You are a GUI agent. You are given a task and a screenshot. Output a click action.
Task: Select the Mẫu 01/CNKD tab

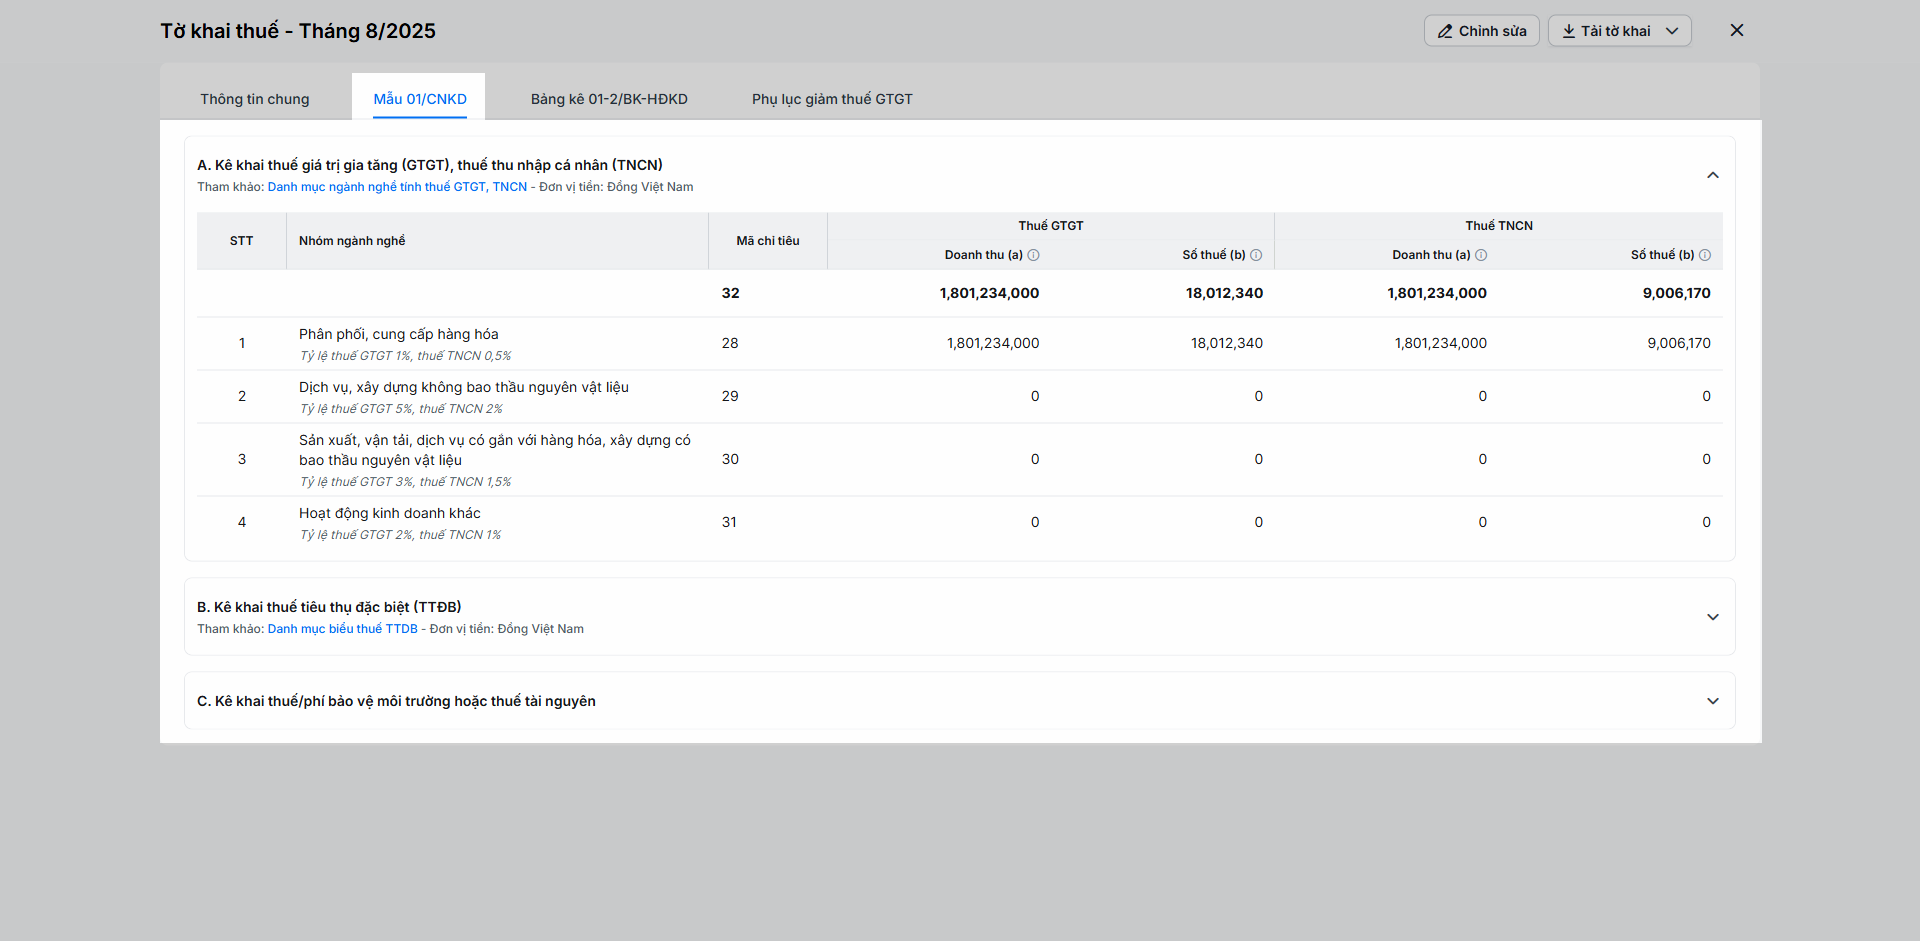pyautogui.click(x=419, y=99)
